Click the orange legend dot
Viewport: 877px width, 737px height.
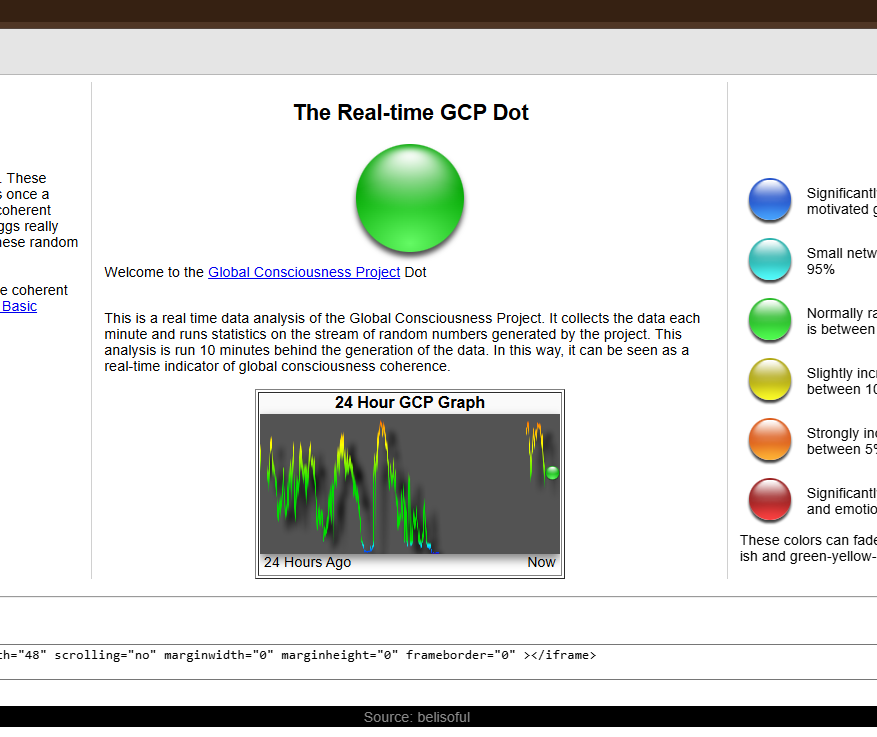click(770, 439)
